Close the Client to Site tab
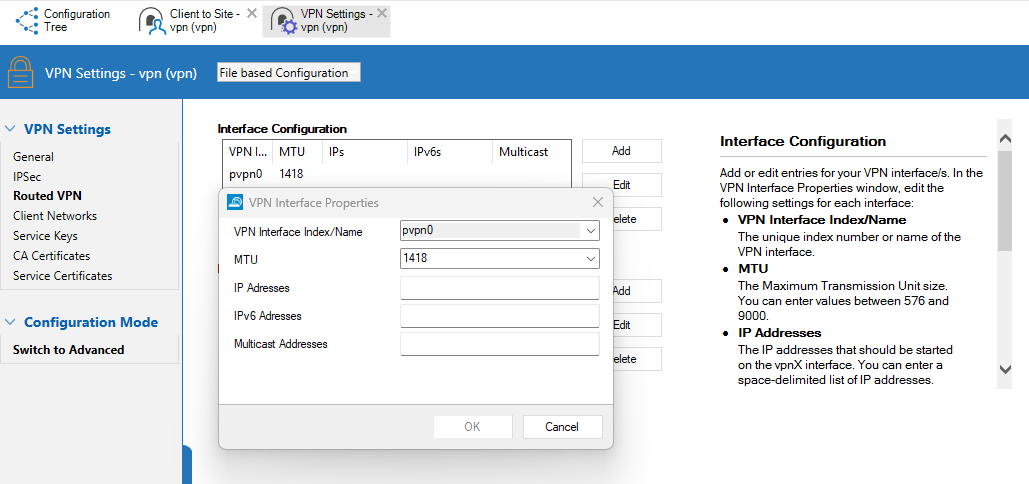This screenshot has height=484, width=1029. 252,13
